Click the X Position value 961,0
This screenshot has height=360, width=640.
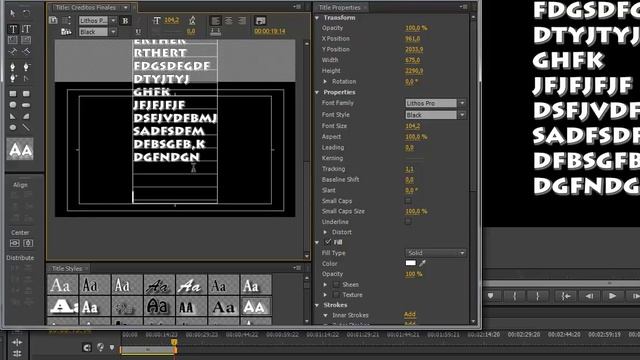pos(413,38)
